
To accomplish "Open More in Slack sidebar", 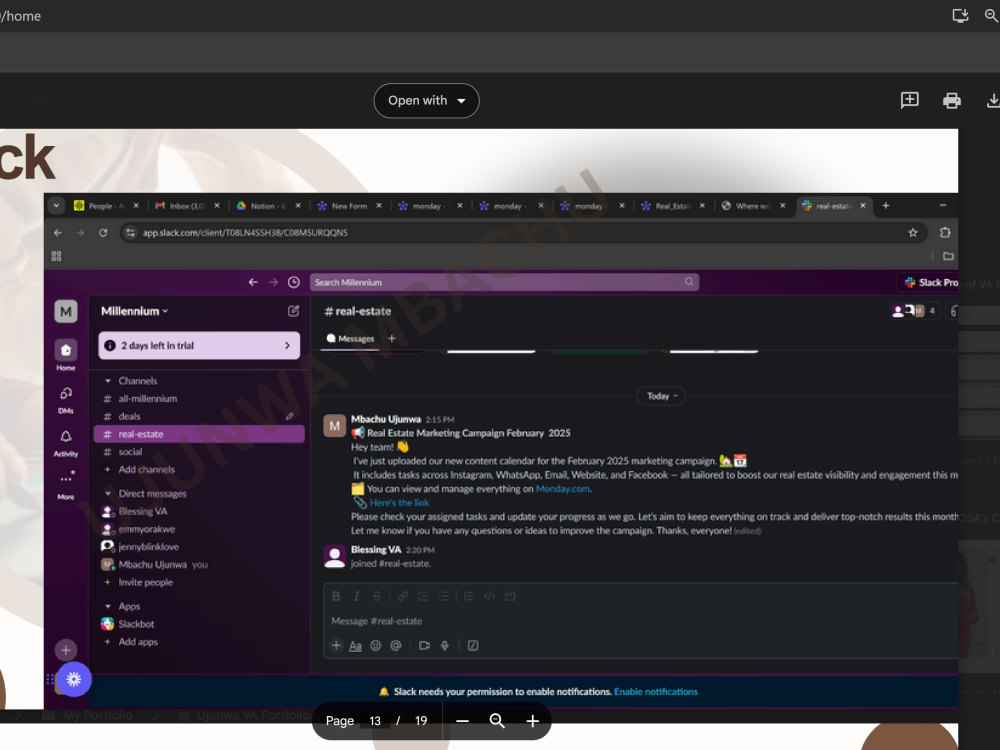I will coord(66,485).
